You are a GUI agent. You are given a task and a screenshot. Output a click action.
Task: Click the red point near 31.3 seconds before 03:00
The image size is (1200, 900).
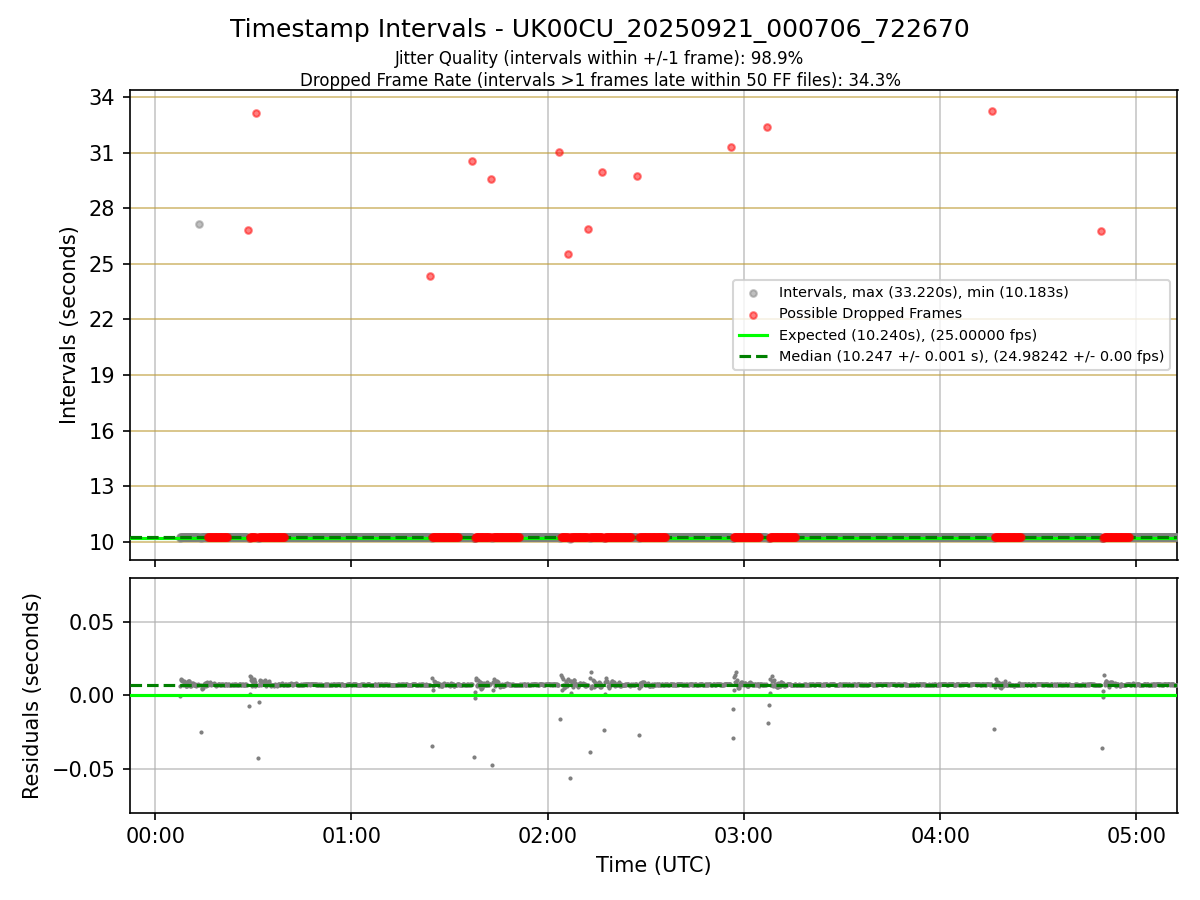[x=731, y=147]
